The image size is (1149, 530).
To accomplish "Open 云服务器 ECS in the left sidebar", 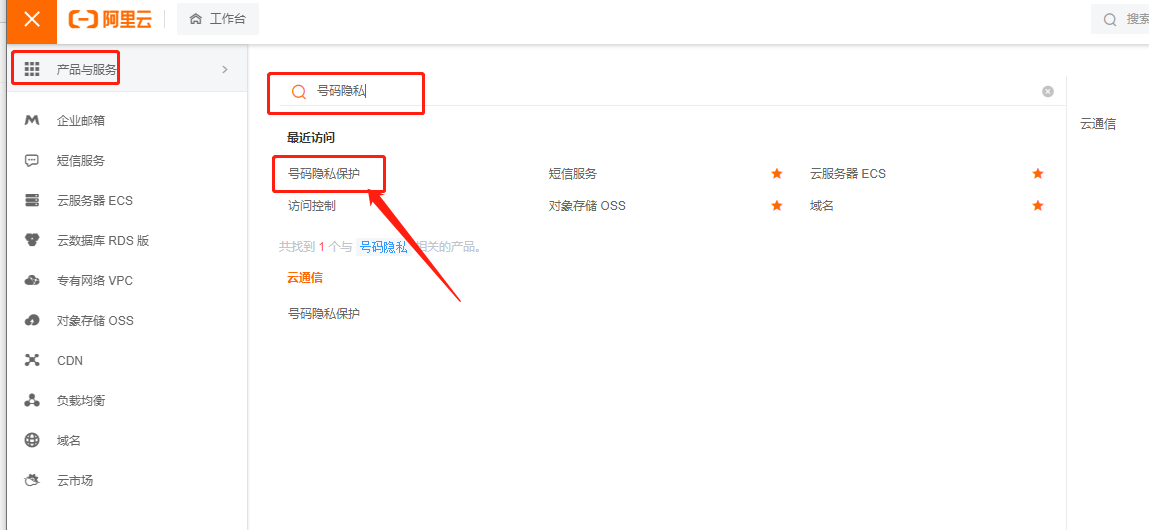I will click(95, 200).
